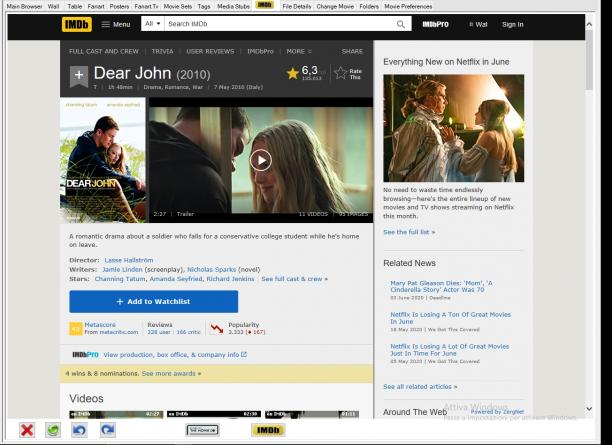This screenshot has width=612, height=445.
Task: Open director Lasse Hallström link
Action: [x=129, y=260]
